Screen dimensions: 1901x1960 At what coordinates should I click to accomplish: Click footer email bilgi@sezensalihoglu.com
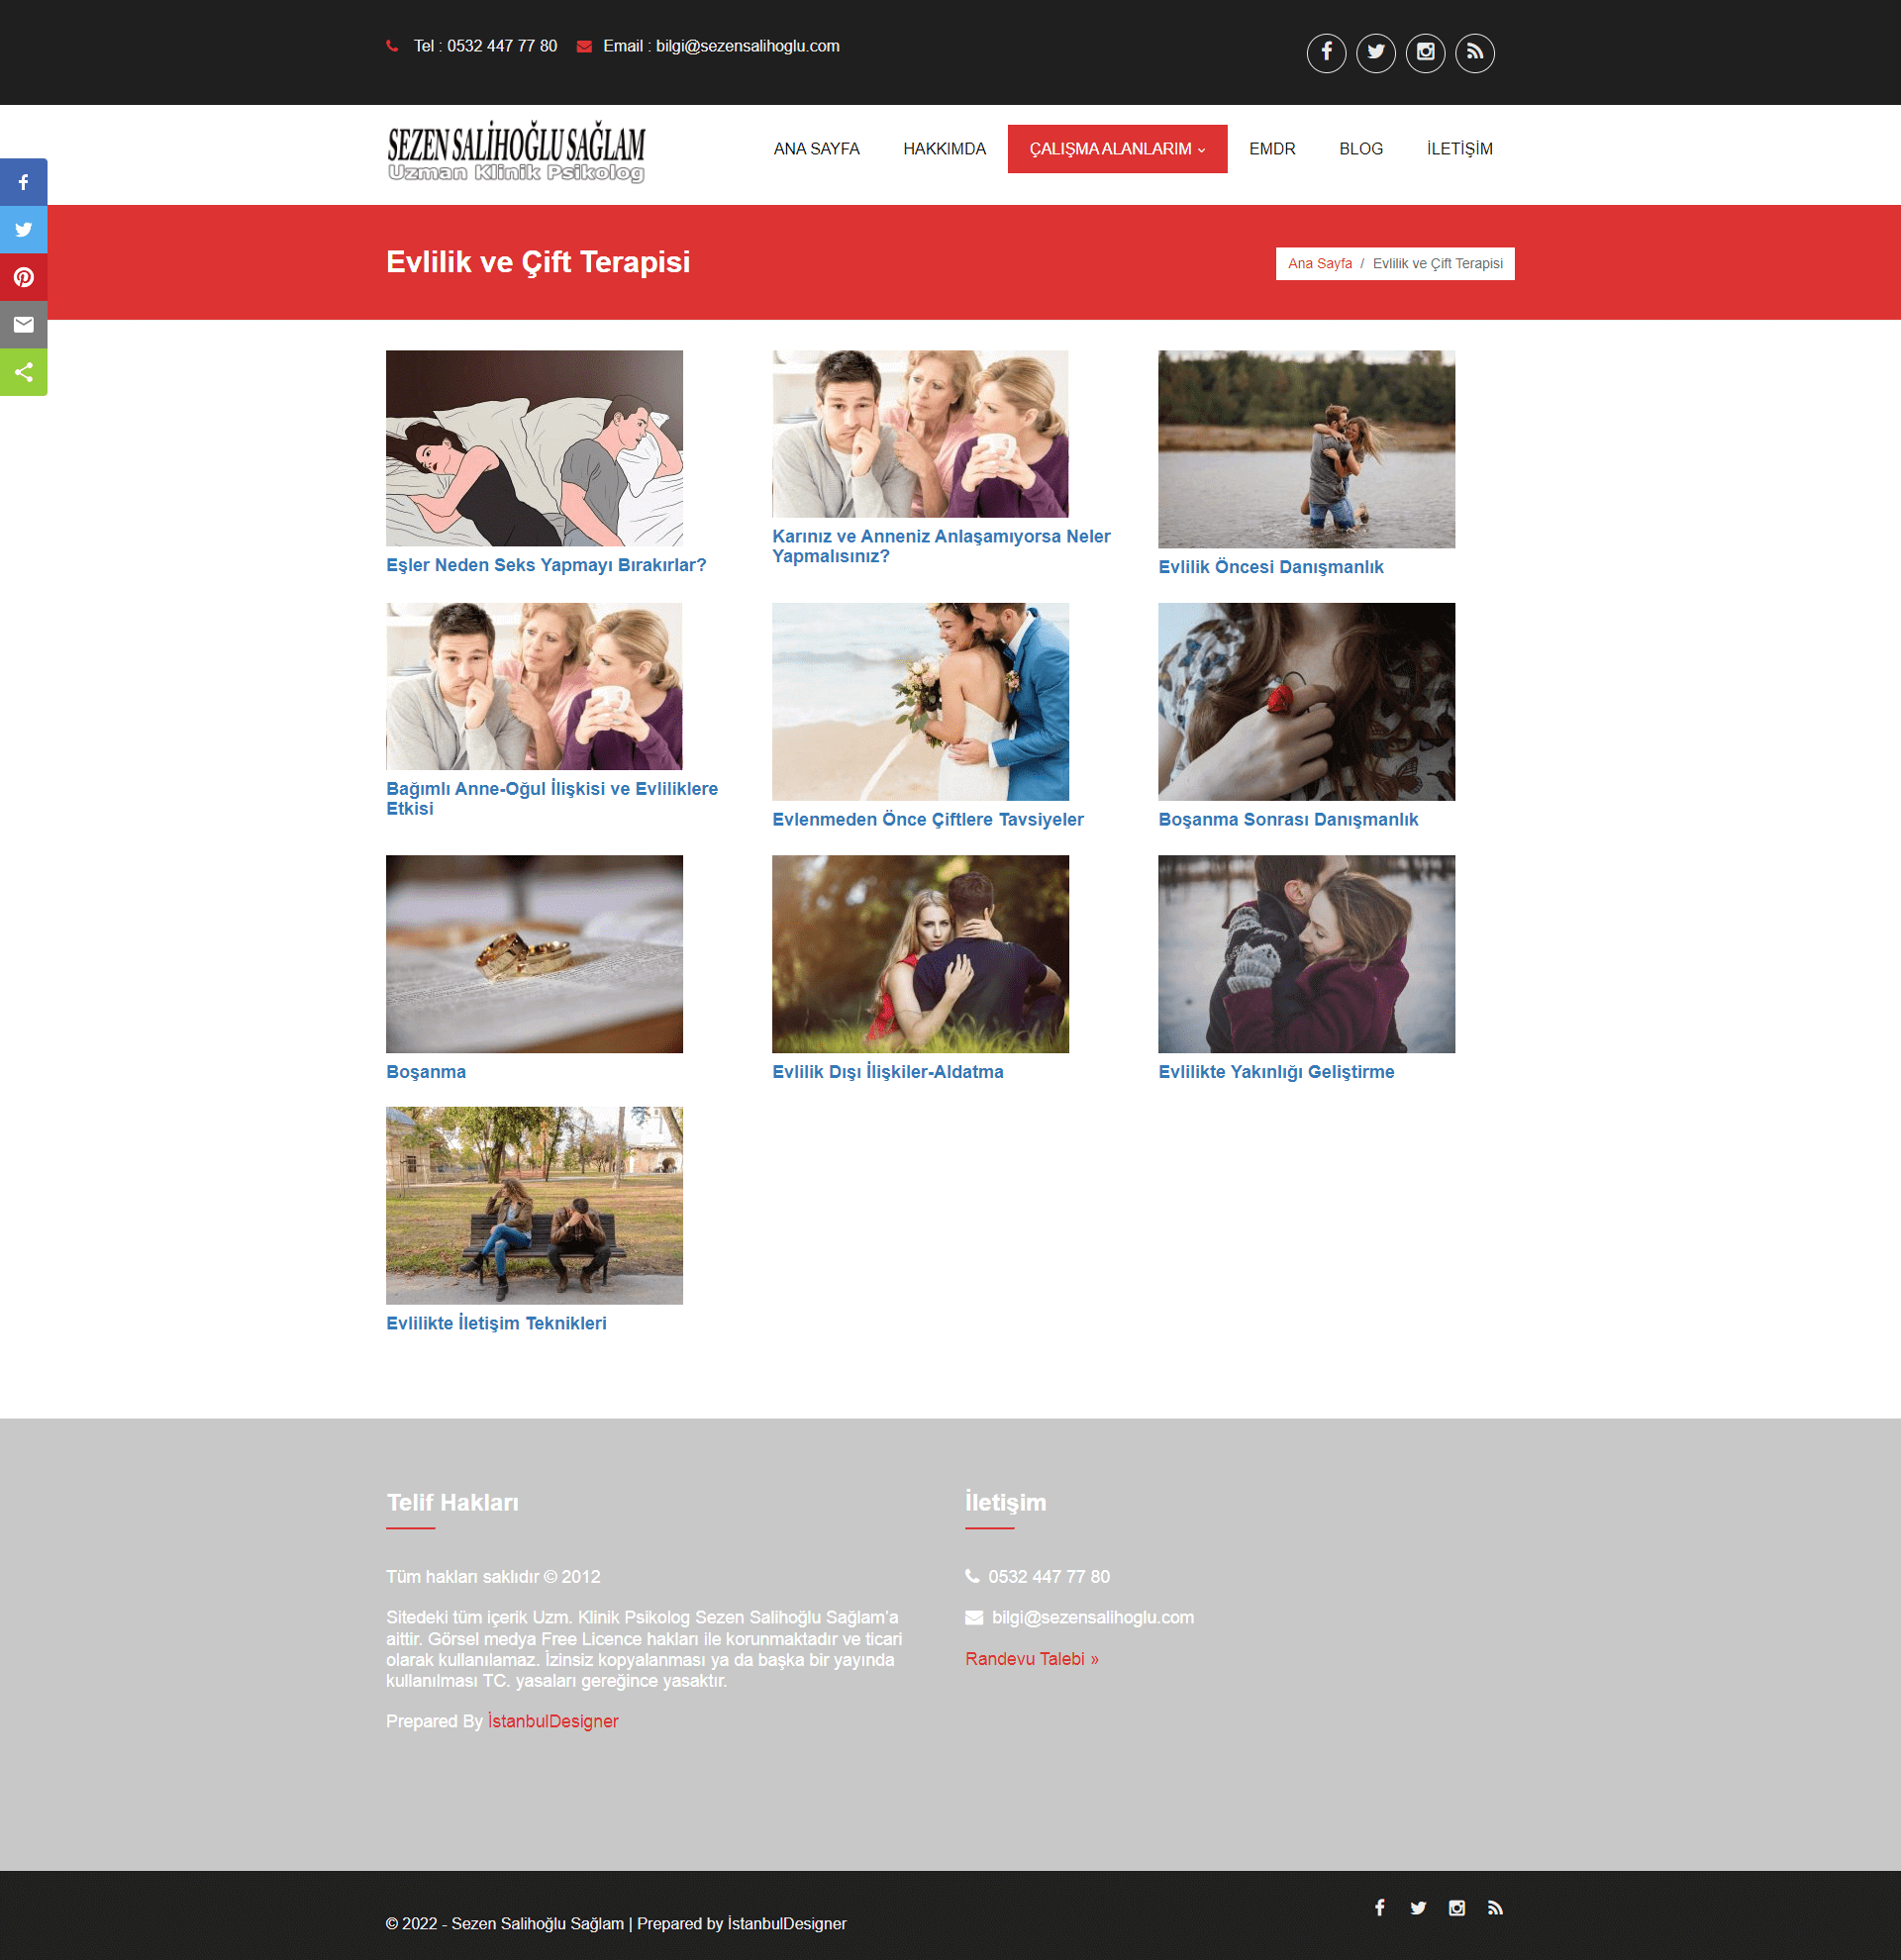click(x=1093, y=1617)
